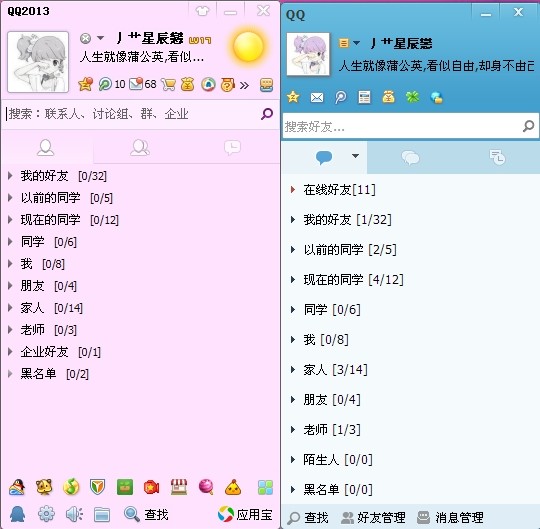
Task: Open shopping cart icon in QQ2013 window
Action: click(x=168, y=84)
